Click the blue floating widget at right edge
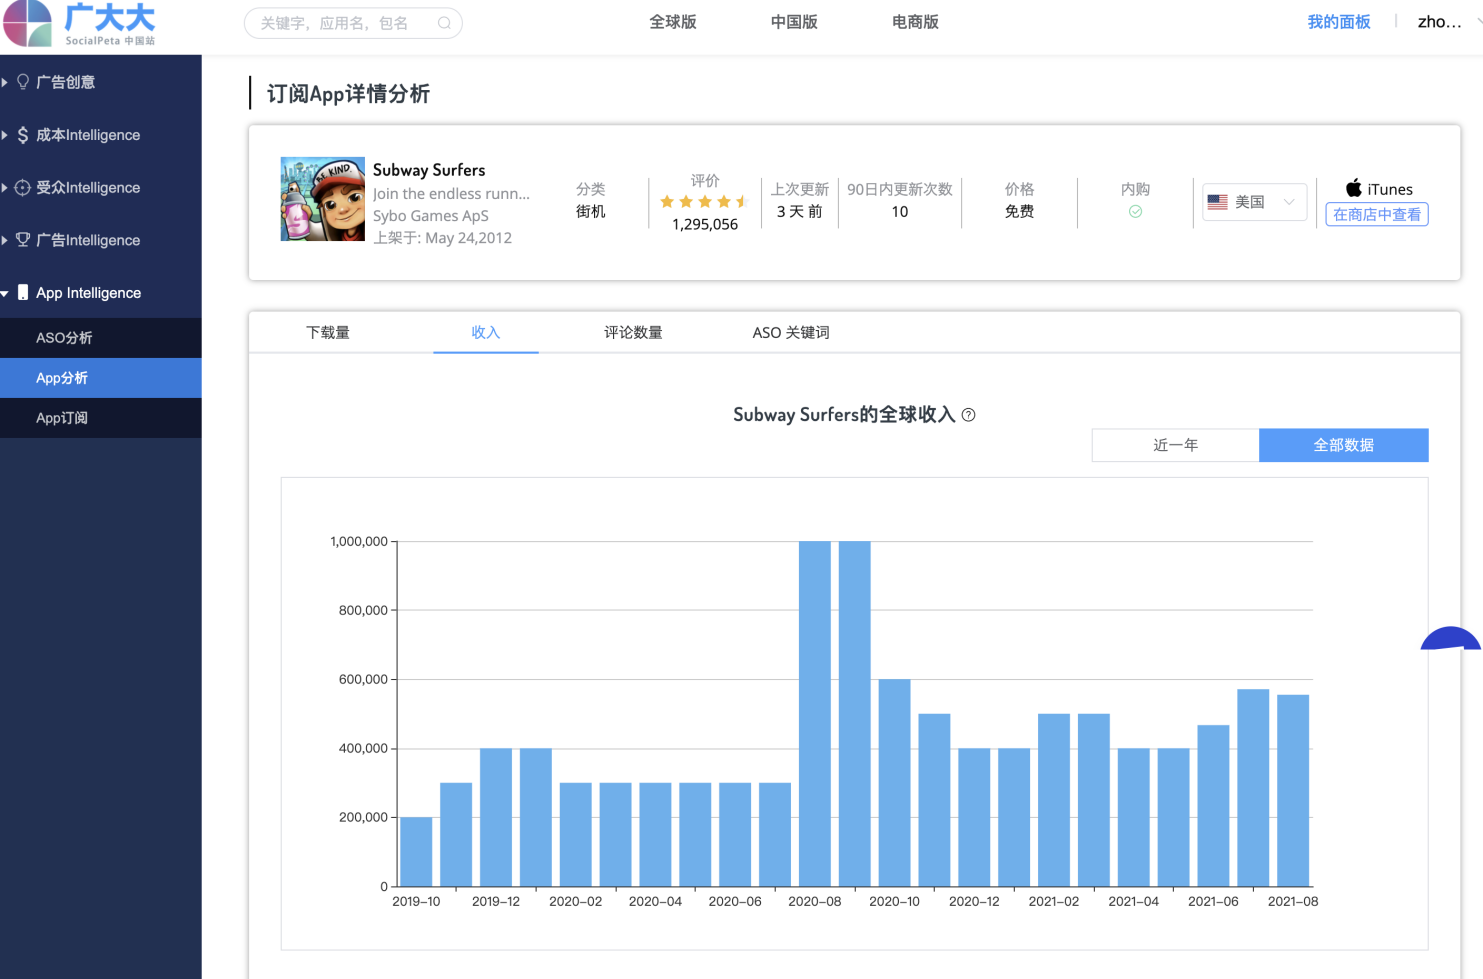The height and width of the screenshot is (979, 1483). point(1451,639)
